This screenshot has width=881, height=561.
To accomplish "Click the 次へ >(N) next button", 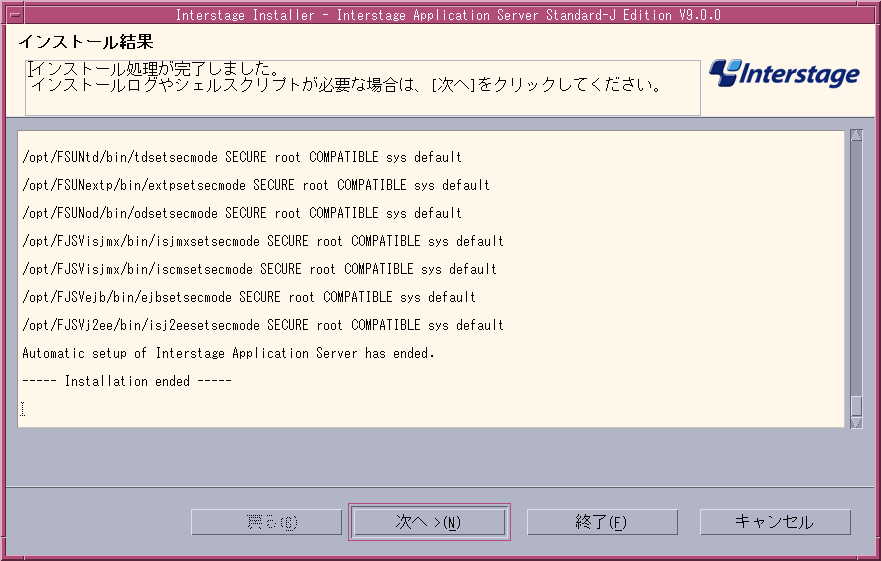I will pos(429,522).
